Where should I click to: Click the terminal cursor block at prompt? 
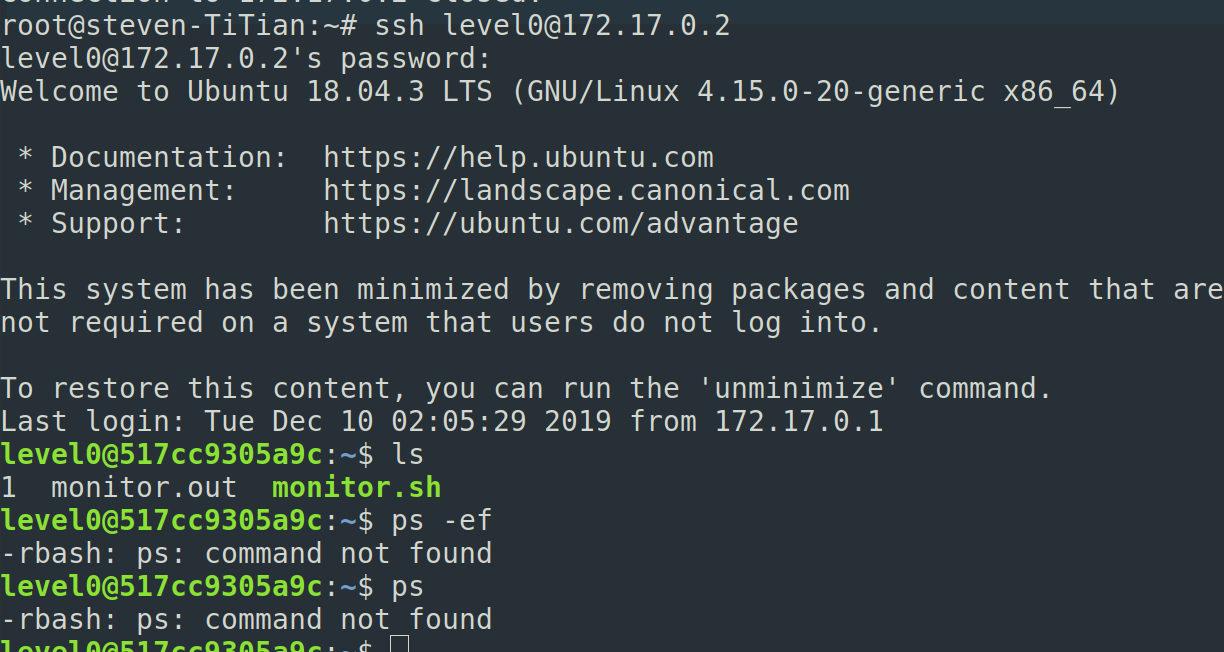(x=399, y=643)
